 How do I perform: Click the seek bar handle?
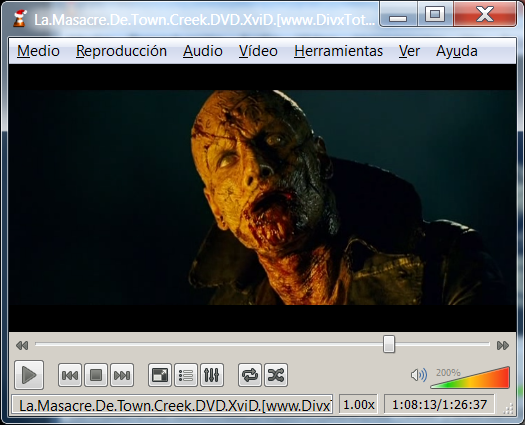389,344
